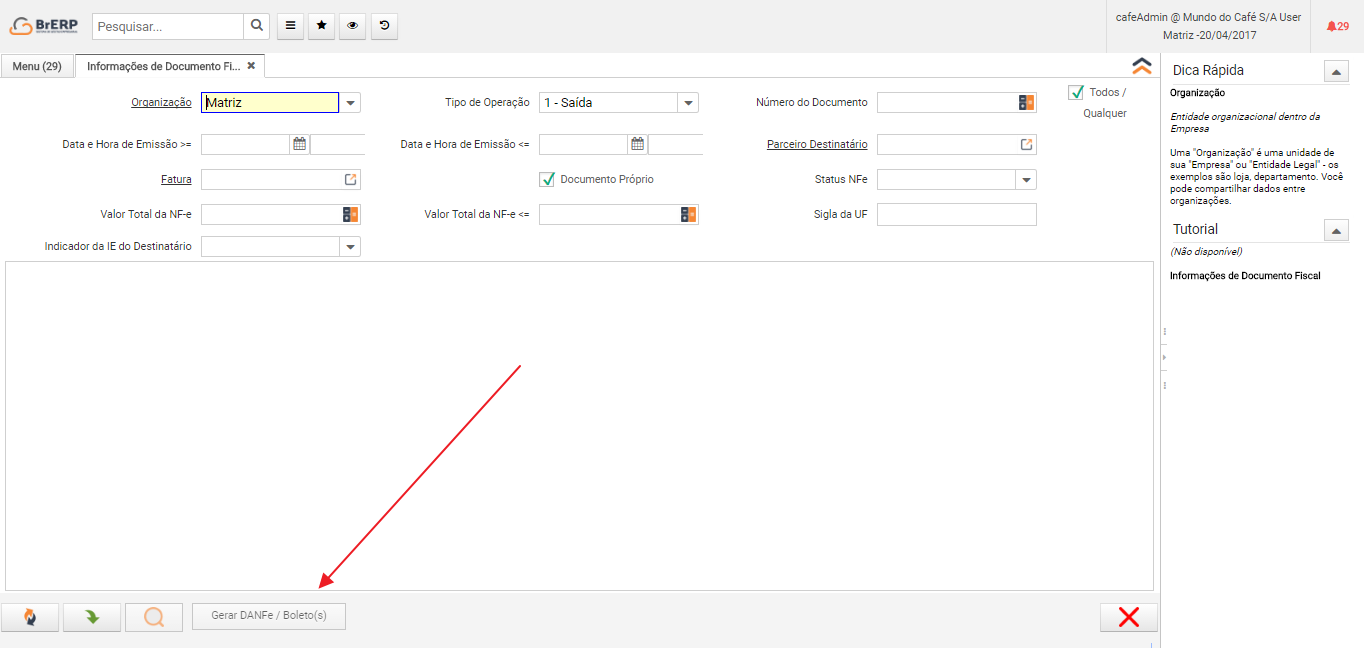Click lookup icon in Parceiro Destinatário field

[x=1026, y=145]
